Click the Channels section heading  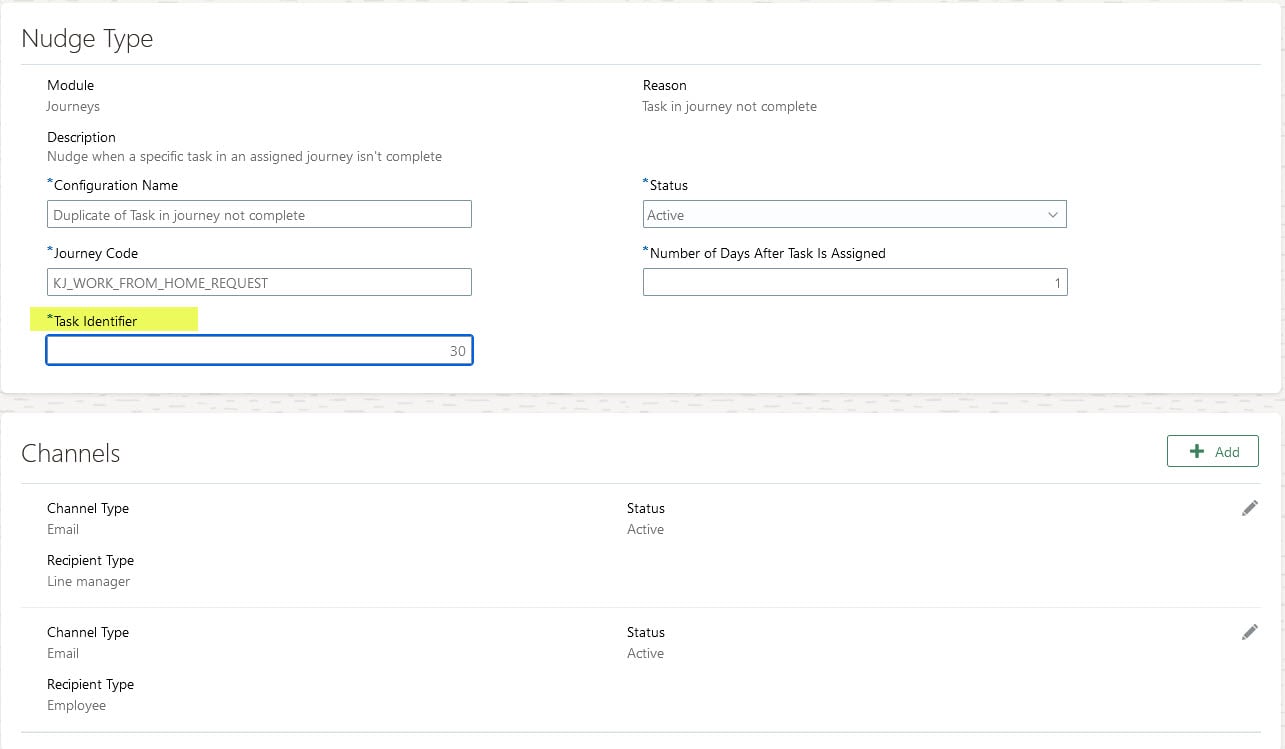(x=71, y=453)
